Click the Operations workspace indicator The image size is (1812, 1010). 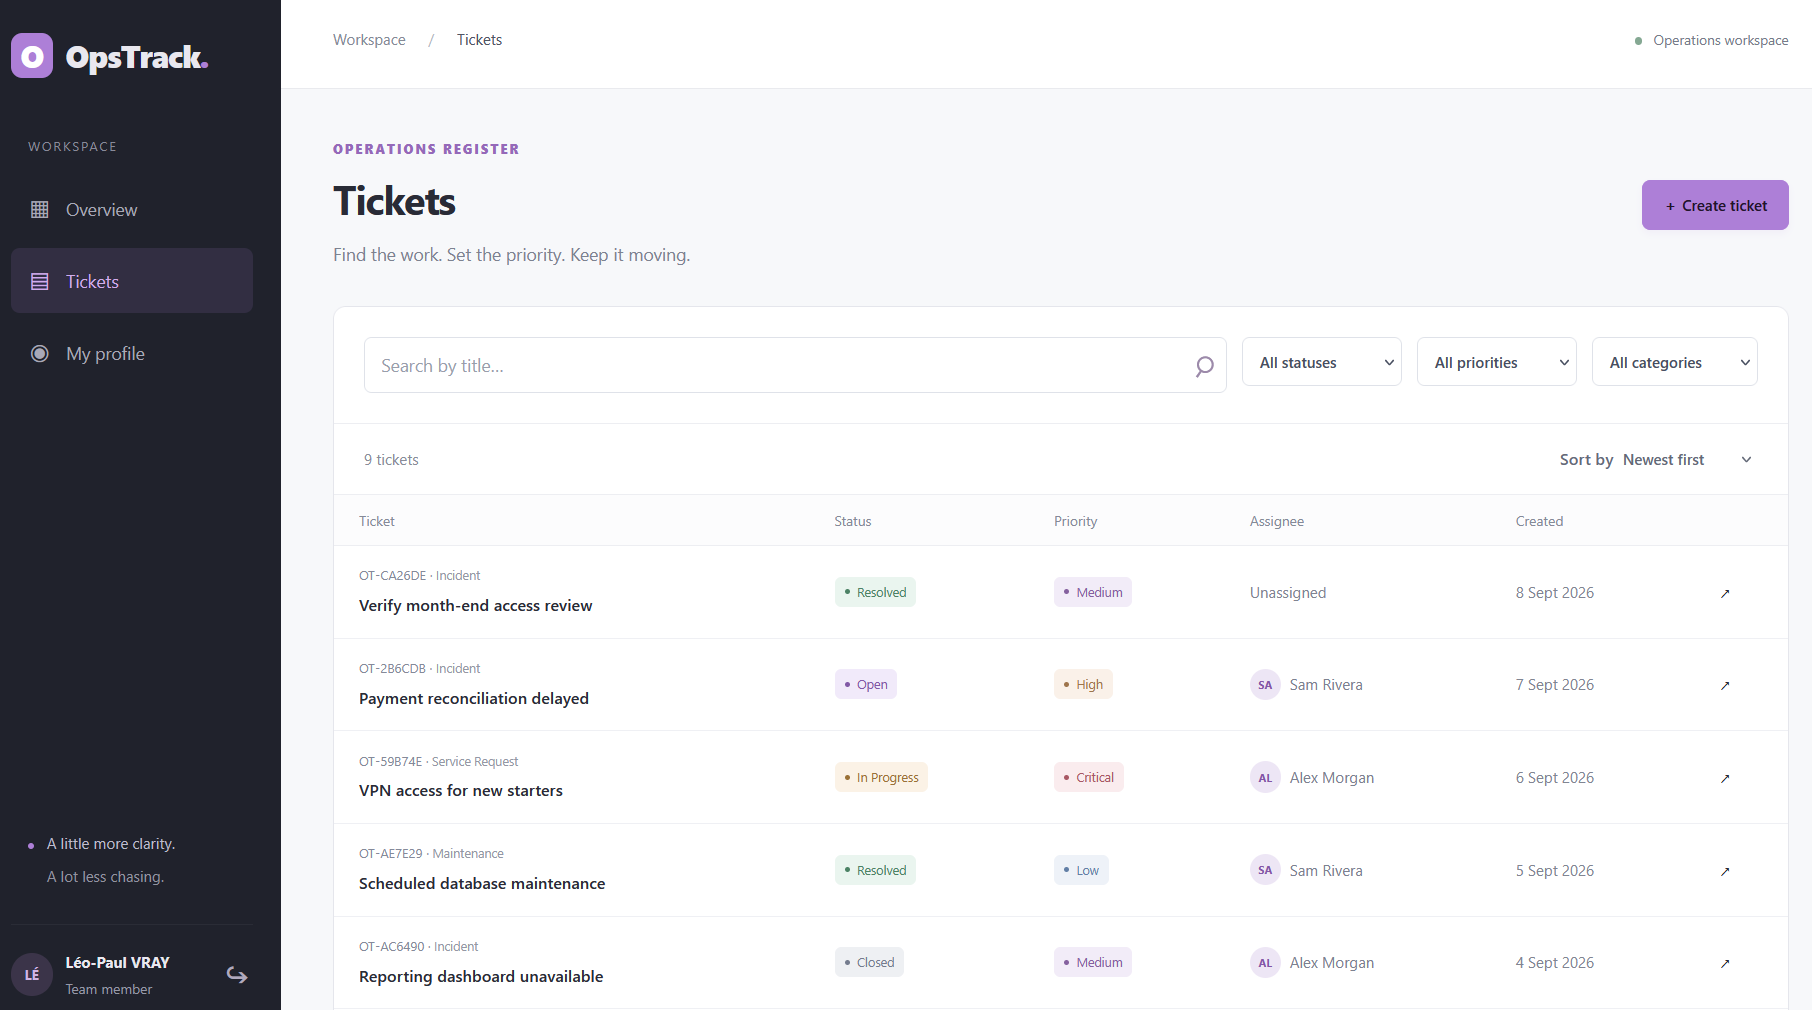1711,40
